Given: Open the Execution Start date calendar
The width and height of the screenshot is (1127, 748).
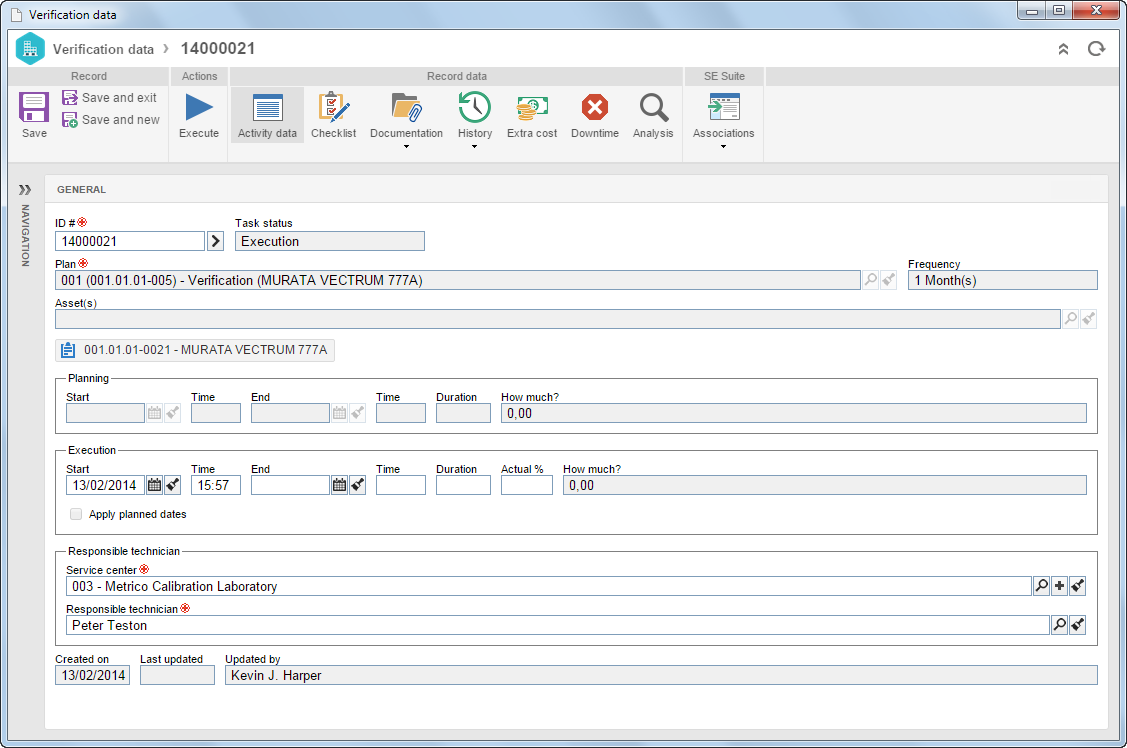Looking at the screenshot, I should pos(154,485).
